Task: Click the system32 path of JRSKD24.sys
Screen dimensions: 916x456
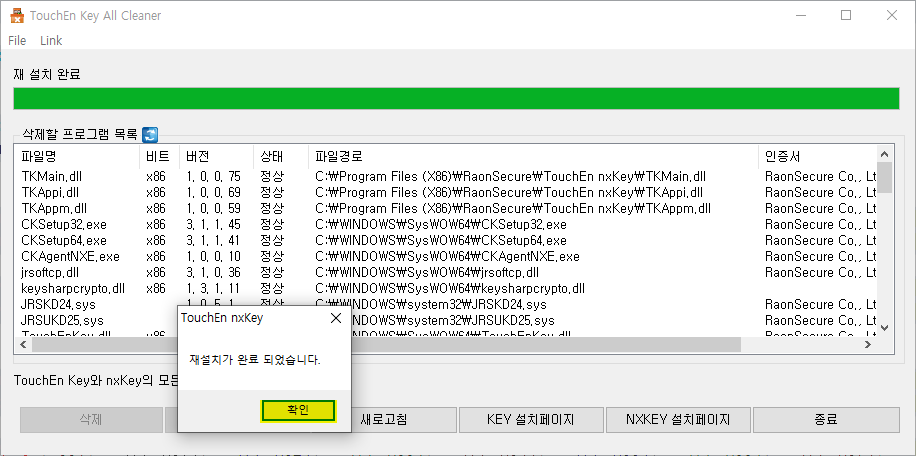Action: (431, 305)
